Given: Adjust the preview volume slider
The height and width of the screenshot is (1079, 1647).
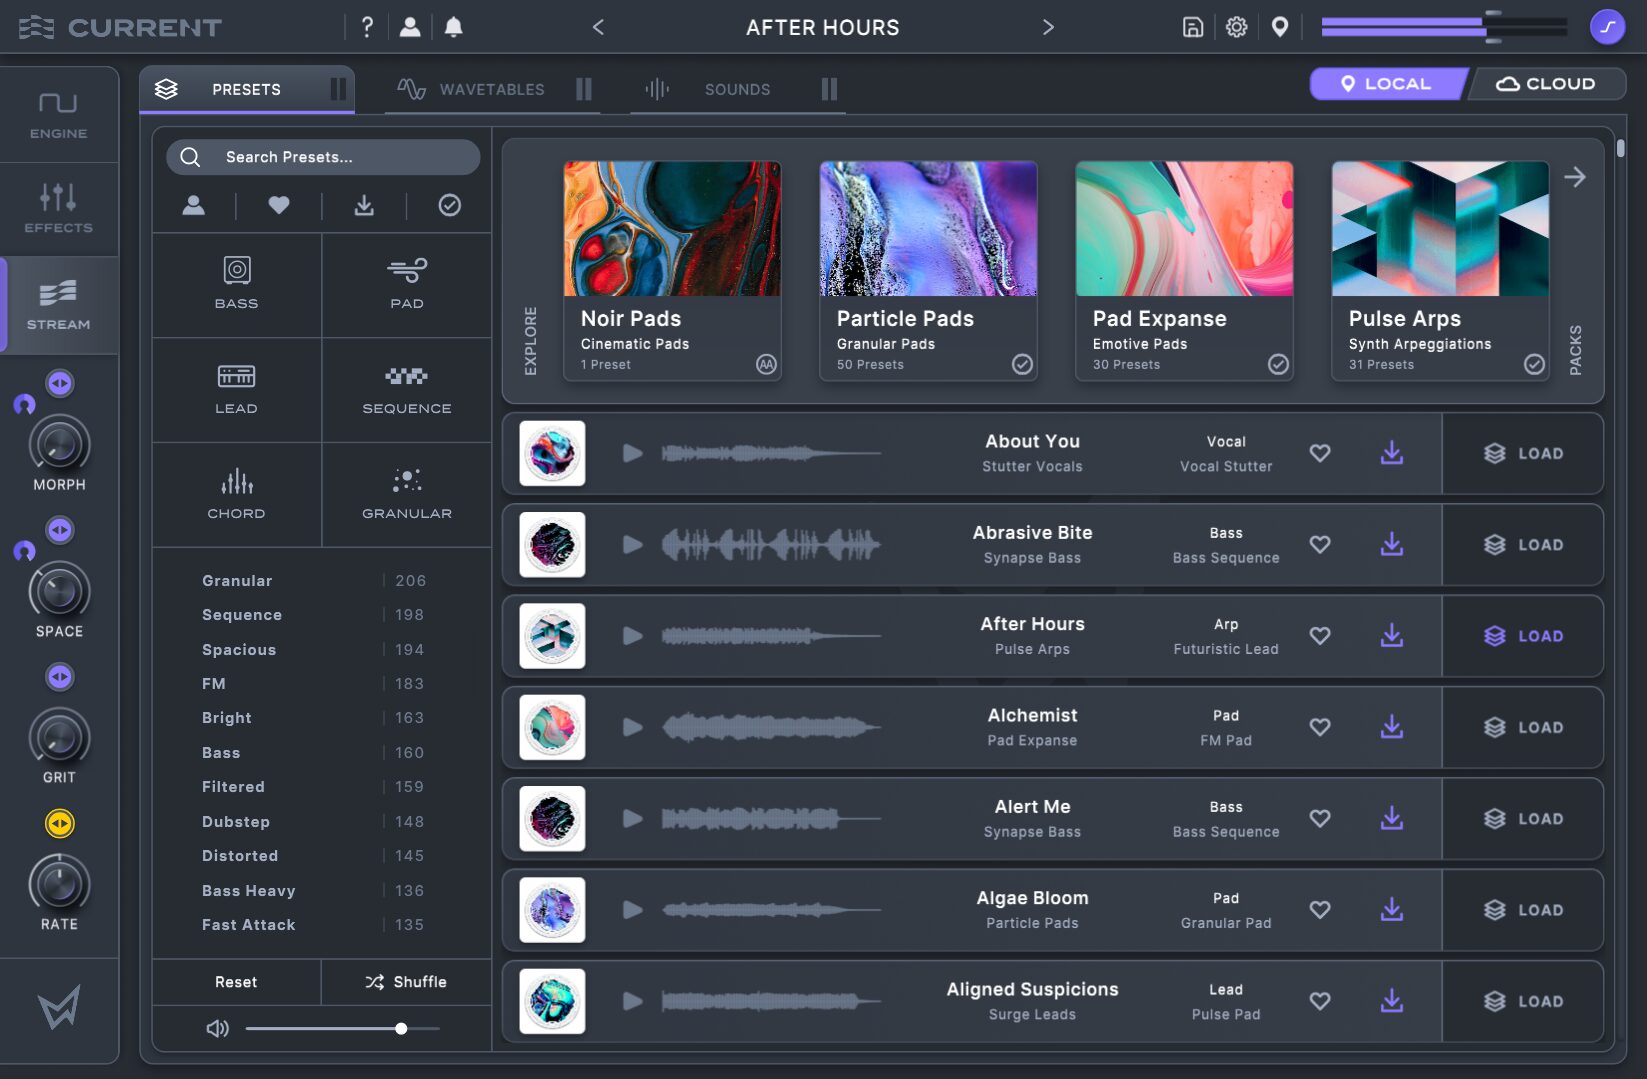Looking at the screenshot, I should coord(342,1028).
